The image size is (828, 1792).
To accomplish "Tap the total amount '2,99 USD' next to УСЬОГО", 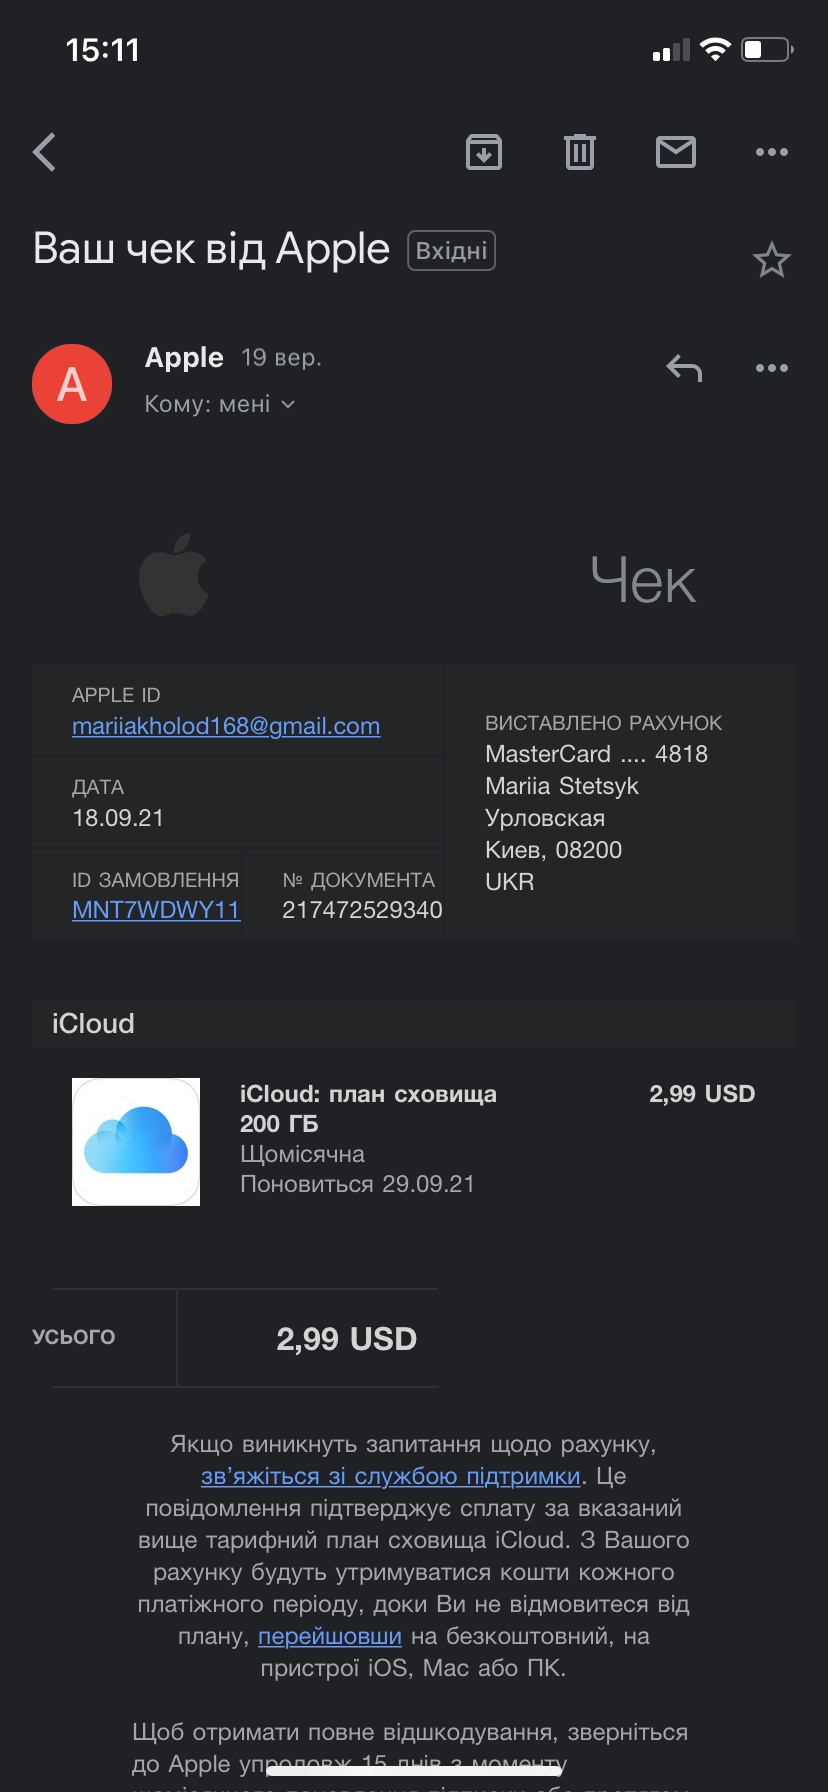I will 346,1339.
